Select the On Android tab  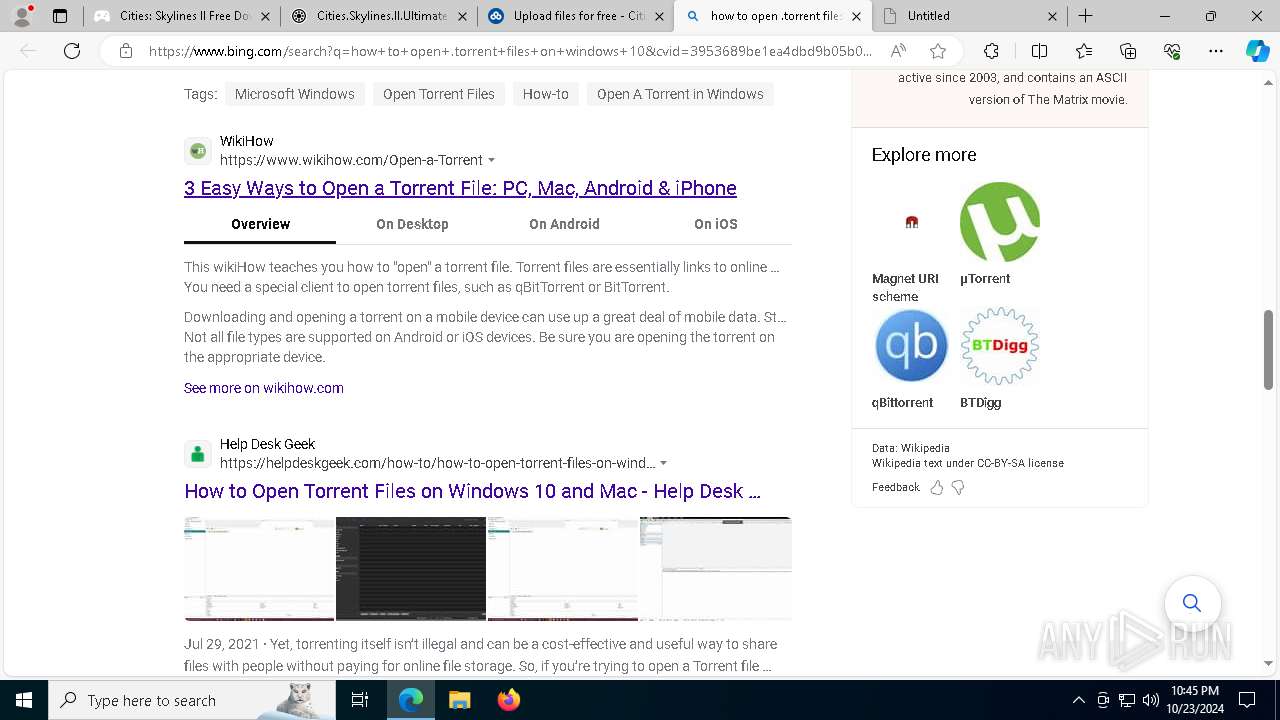click(564, 224)
